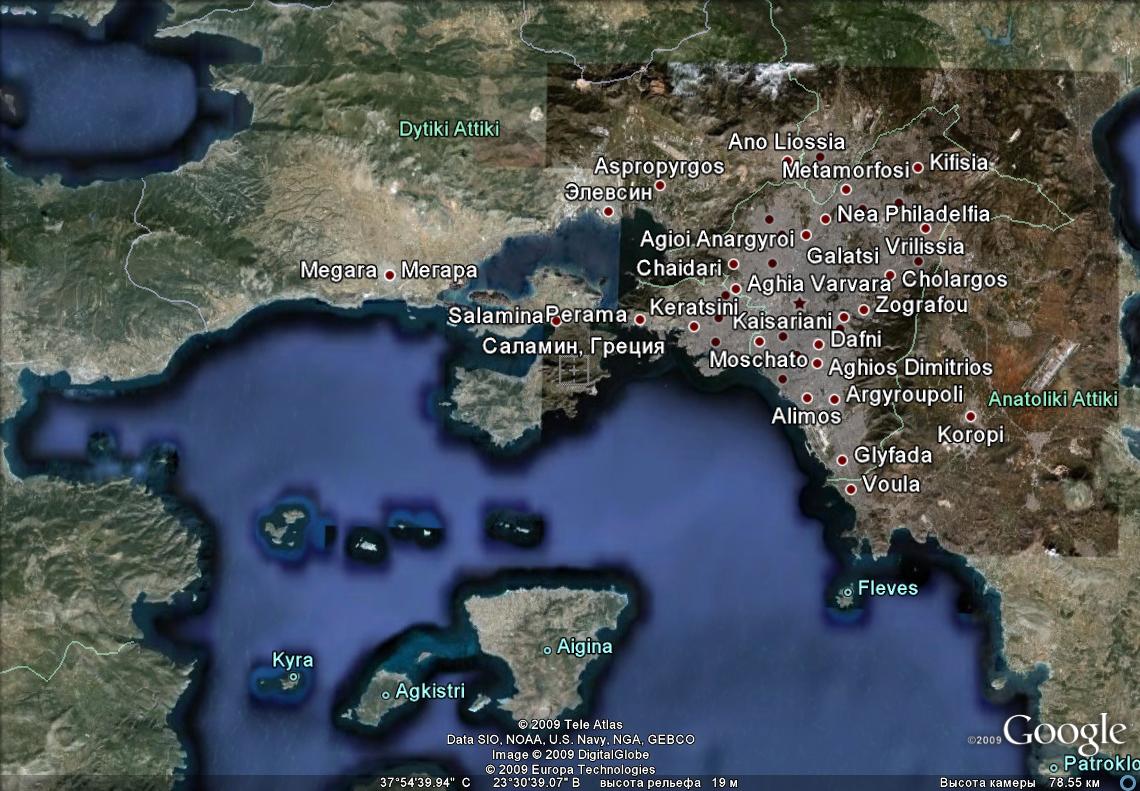The height and width of the screenshot is (791, 1140).
Task: Click the Aspropyrgos placemark red dot
Action: point(661,185)
